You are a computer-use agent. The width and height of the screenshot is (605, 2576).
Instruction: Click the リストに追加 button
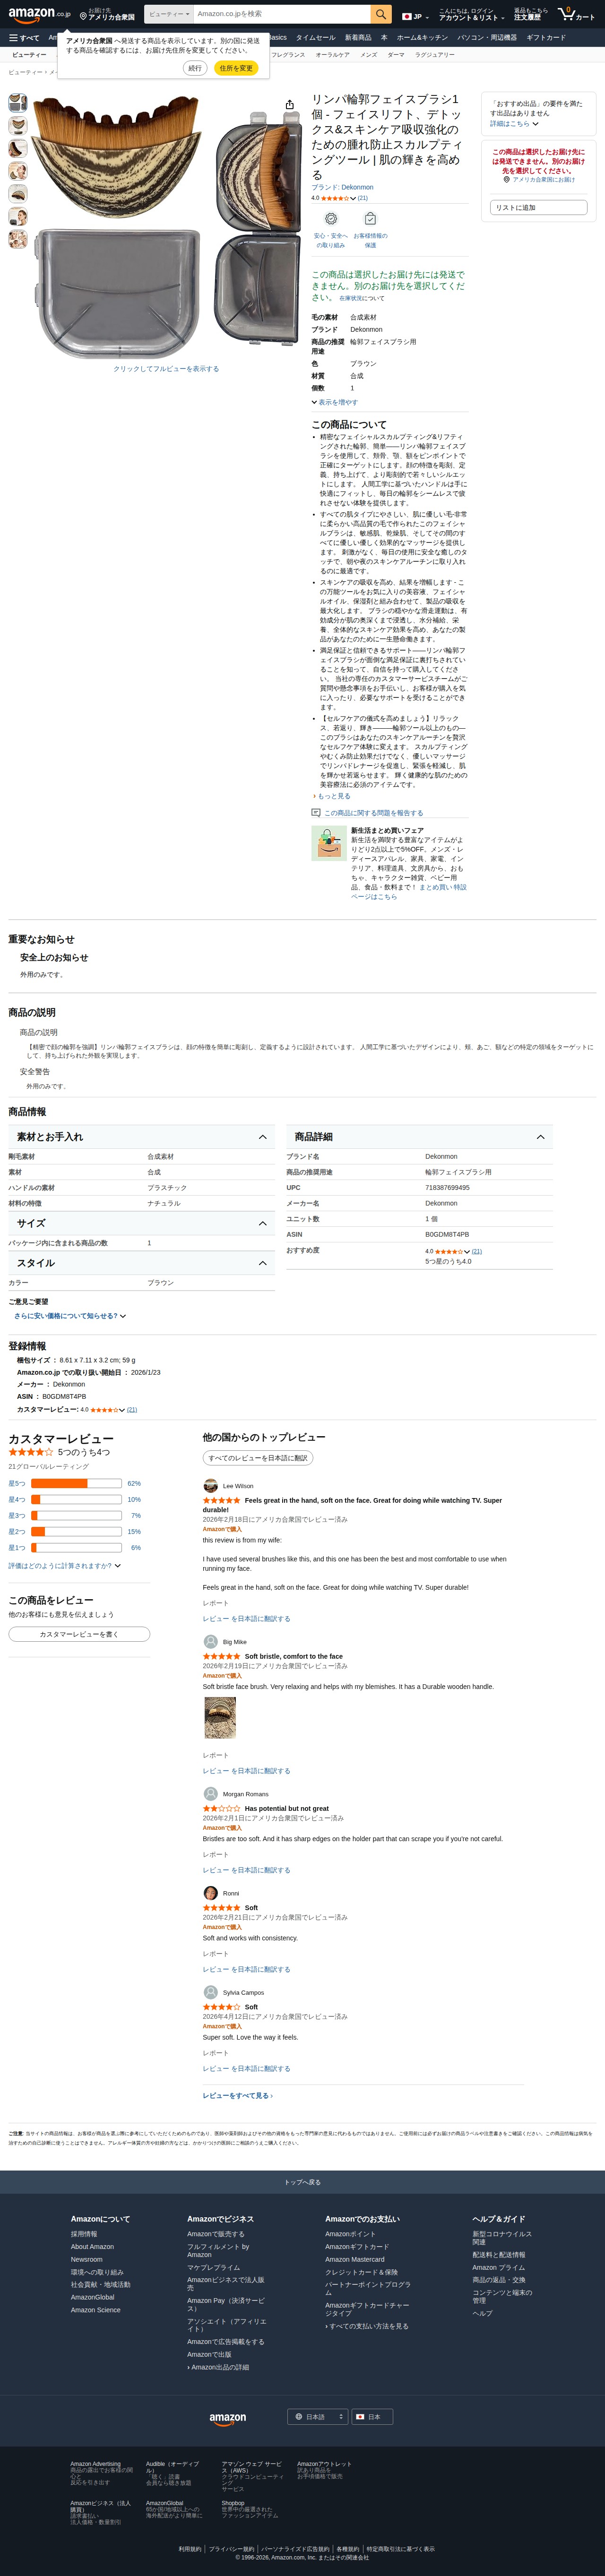[x=539, y=207]
